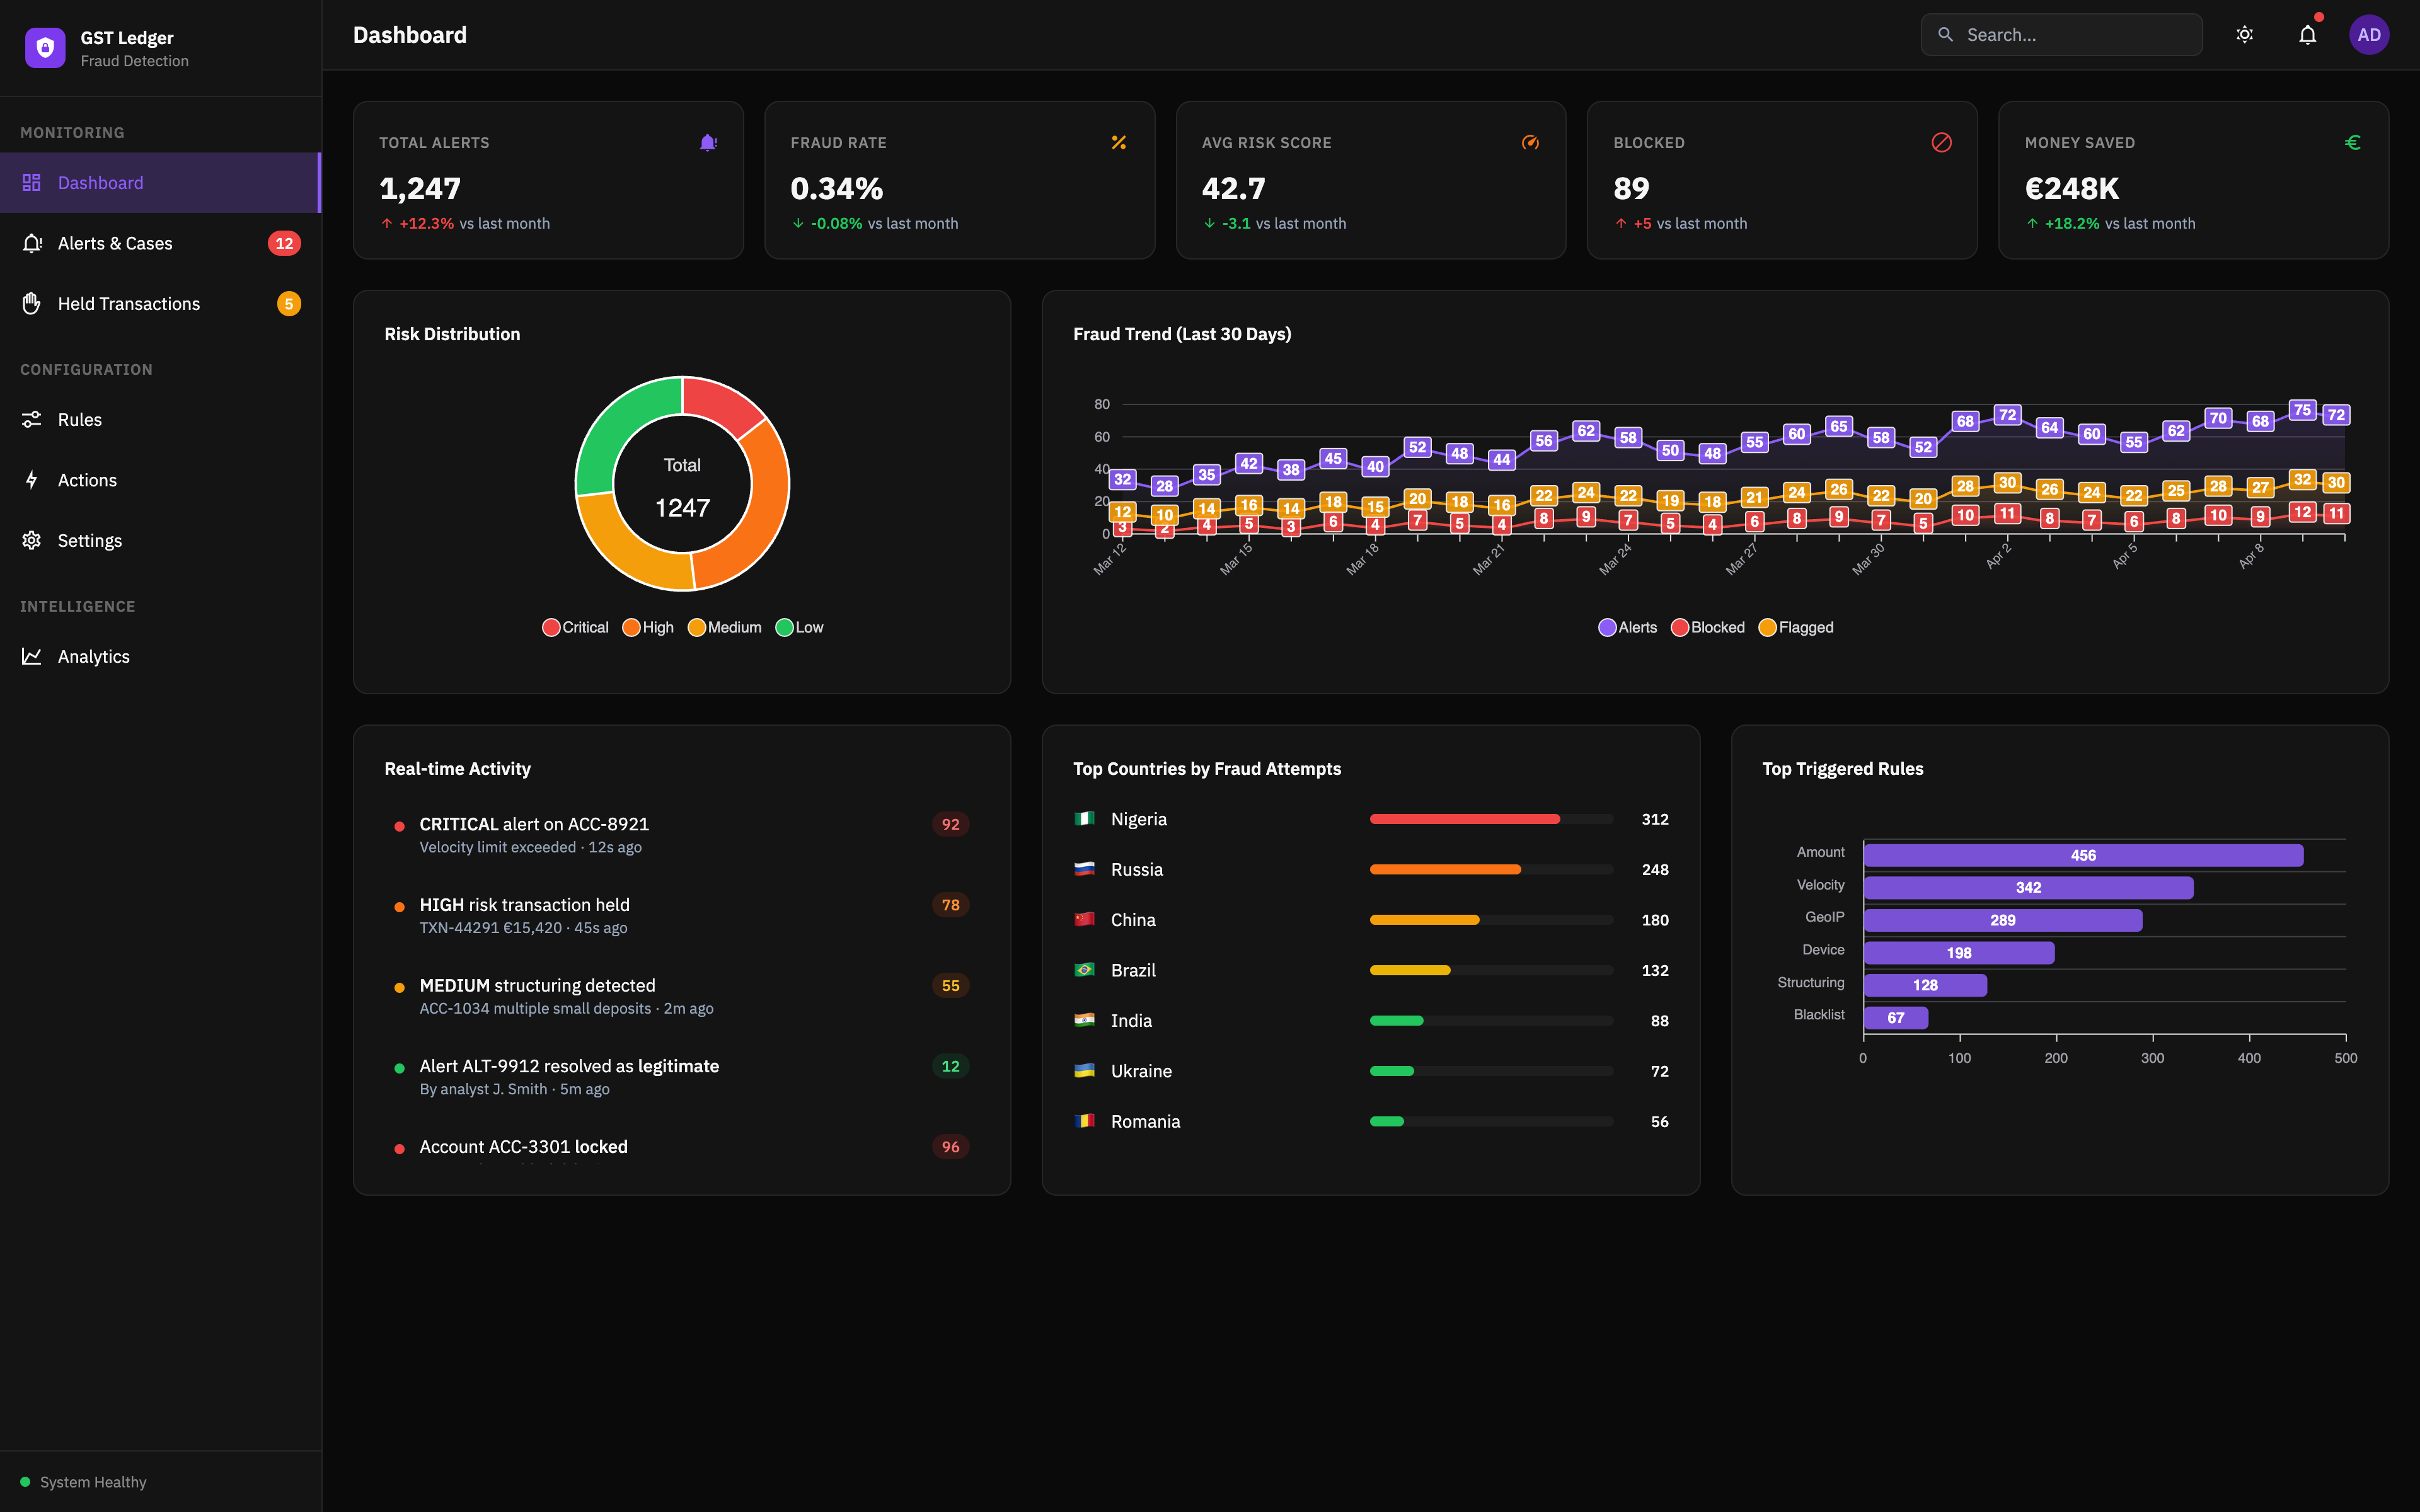Toggle Critical in the Risk Distribution legend

click(573, 627)
